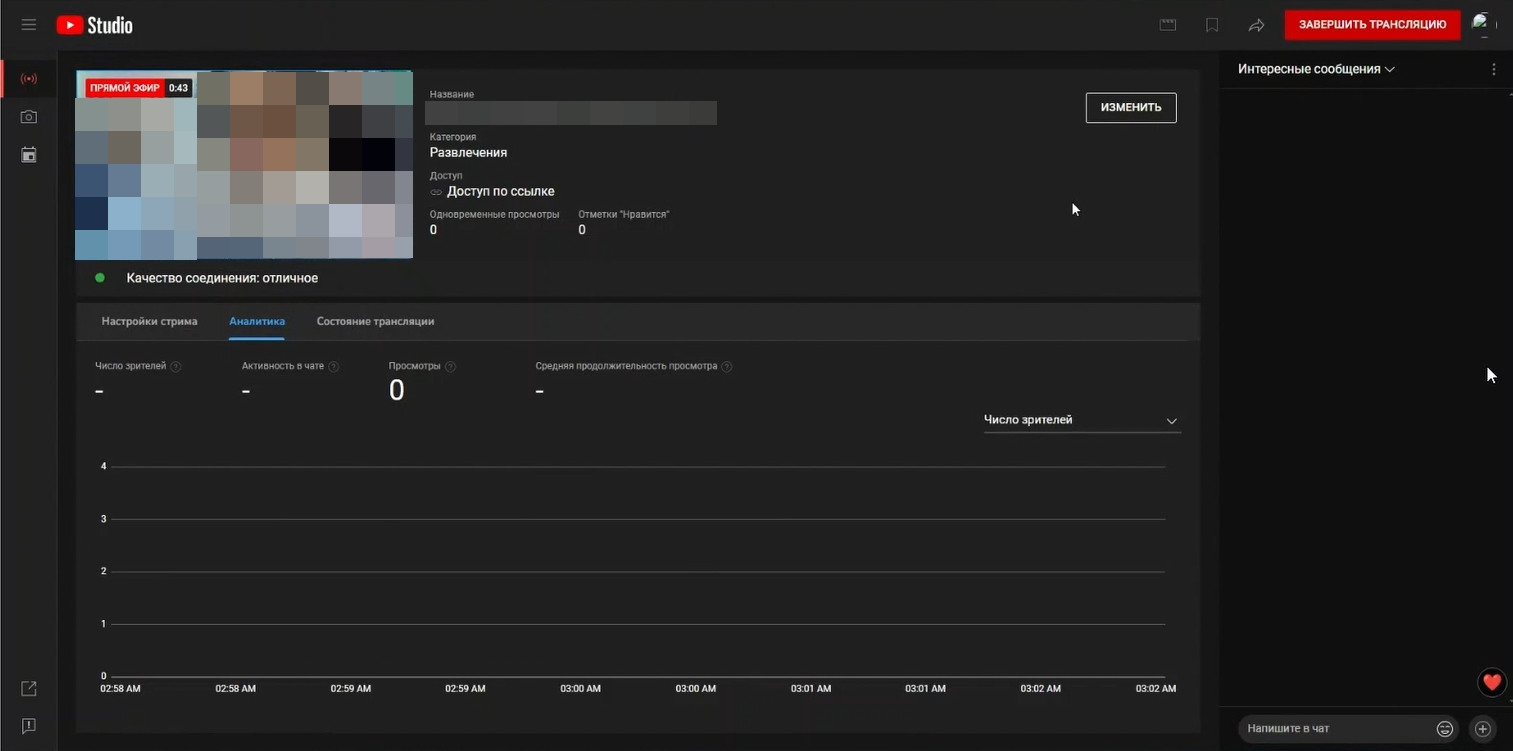Open the Состояние трансляции tab
The height and width of the screenshot is (751, 1513).
375,321
